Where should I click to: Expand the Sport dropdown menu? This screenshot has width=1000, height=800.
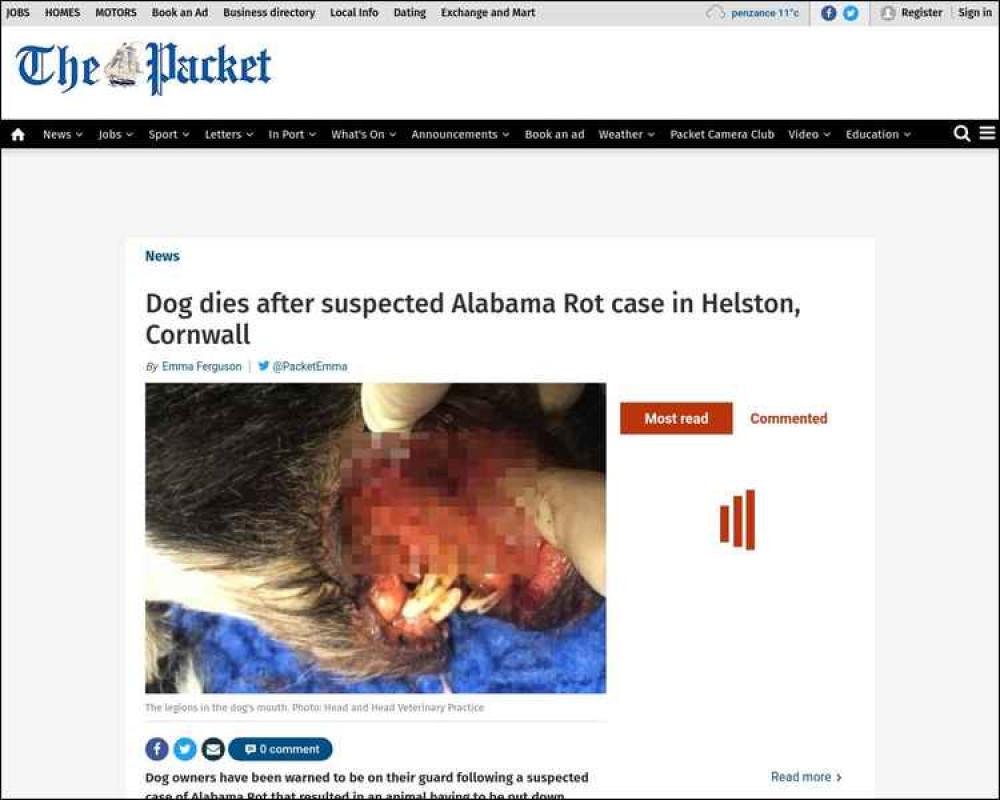(x=169, y=135)
